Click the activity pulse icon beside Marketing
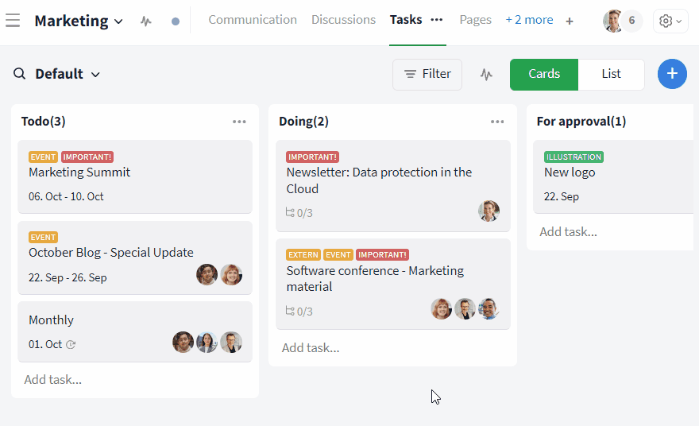 pos(146,21)
